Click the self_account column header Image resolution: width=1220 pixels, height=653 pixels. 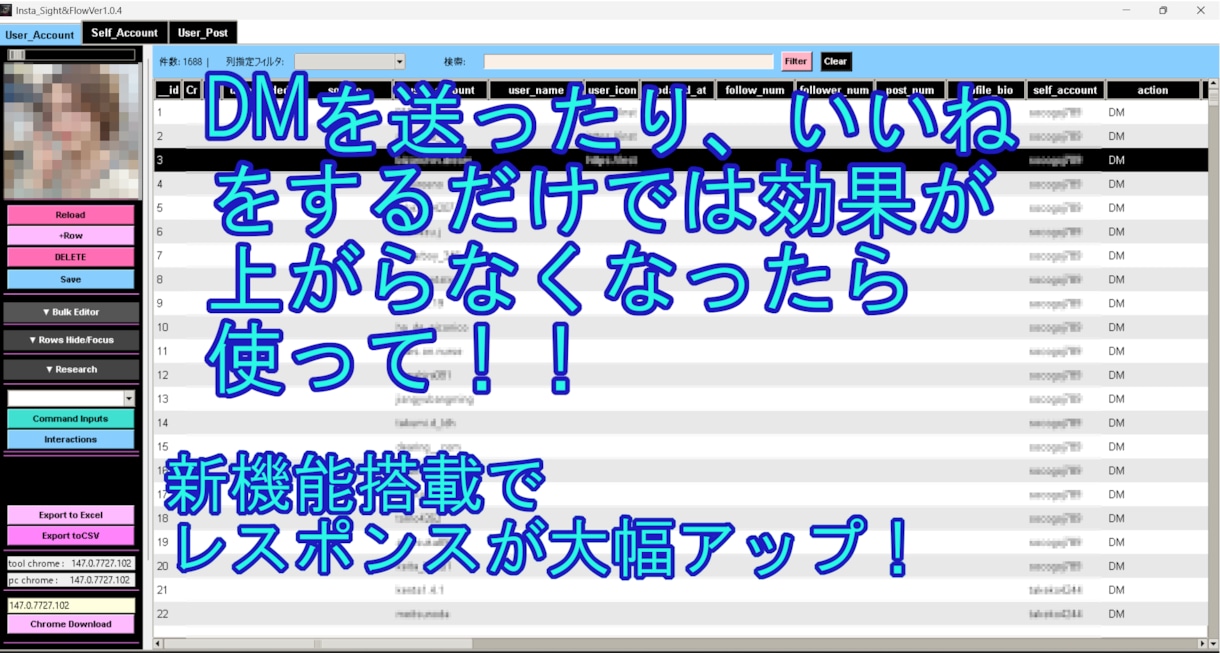click(1065, 90)
